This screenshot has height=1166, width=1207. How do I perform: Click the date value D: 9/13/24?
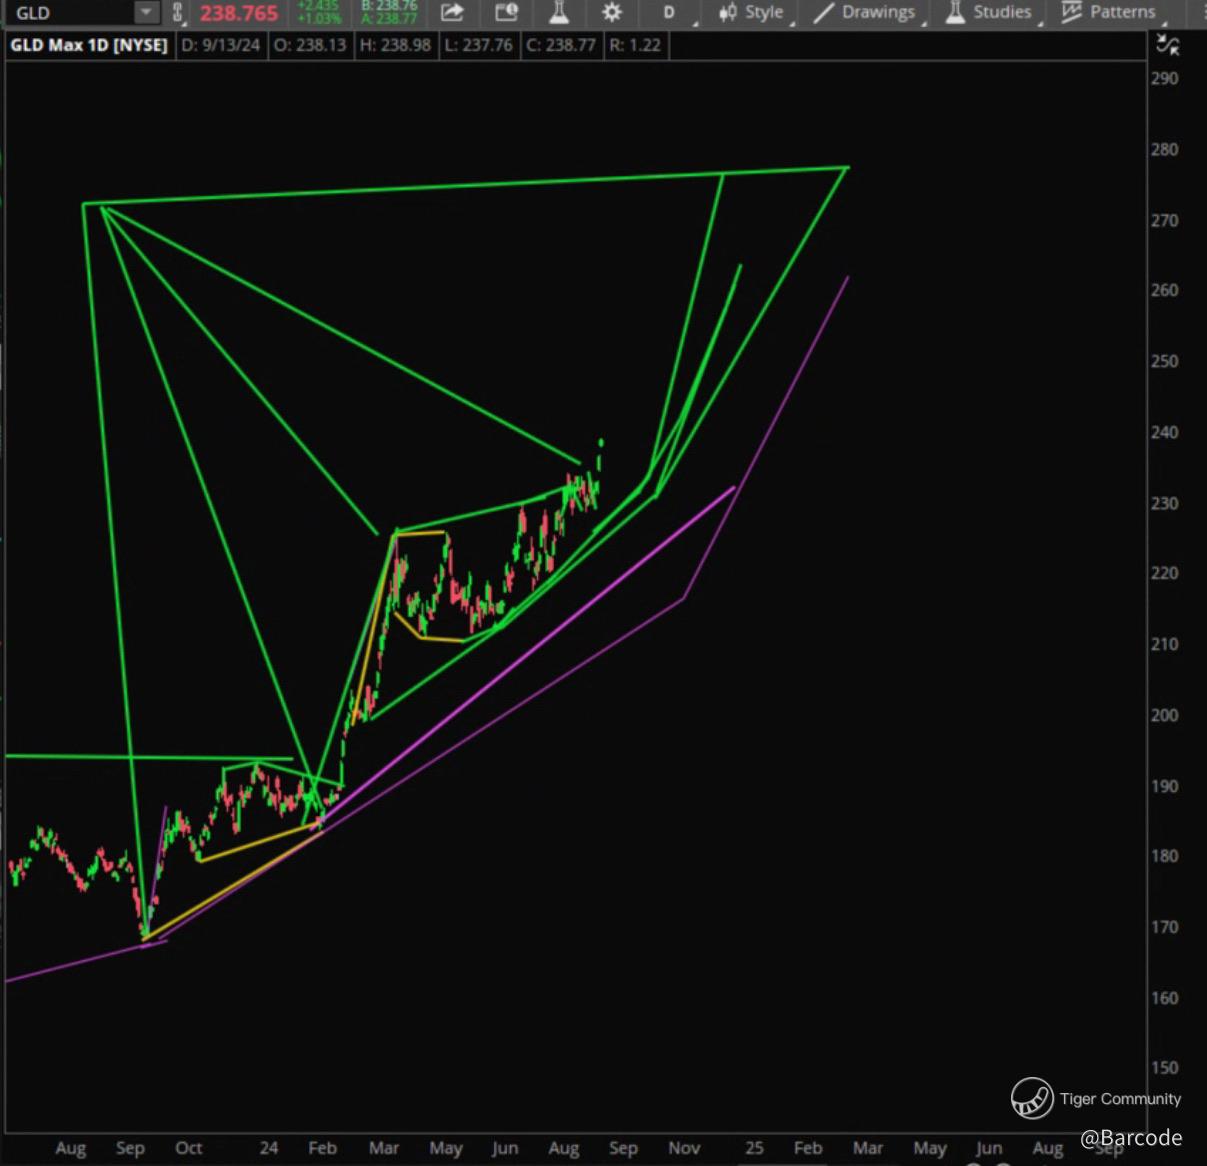(x=221, y=45)
